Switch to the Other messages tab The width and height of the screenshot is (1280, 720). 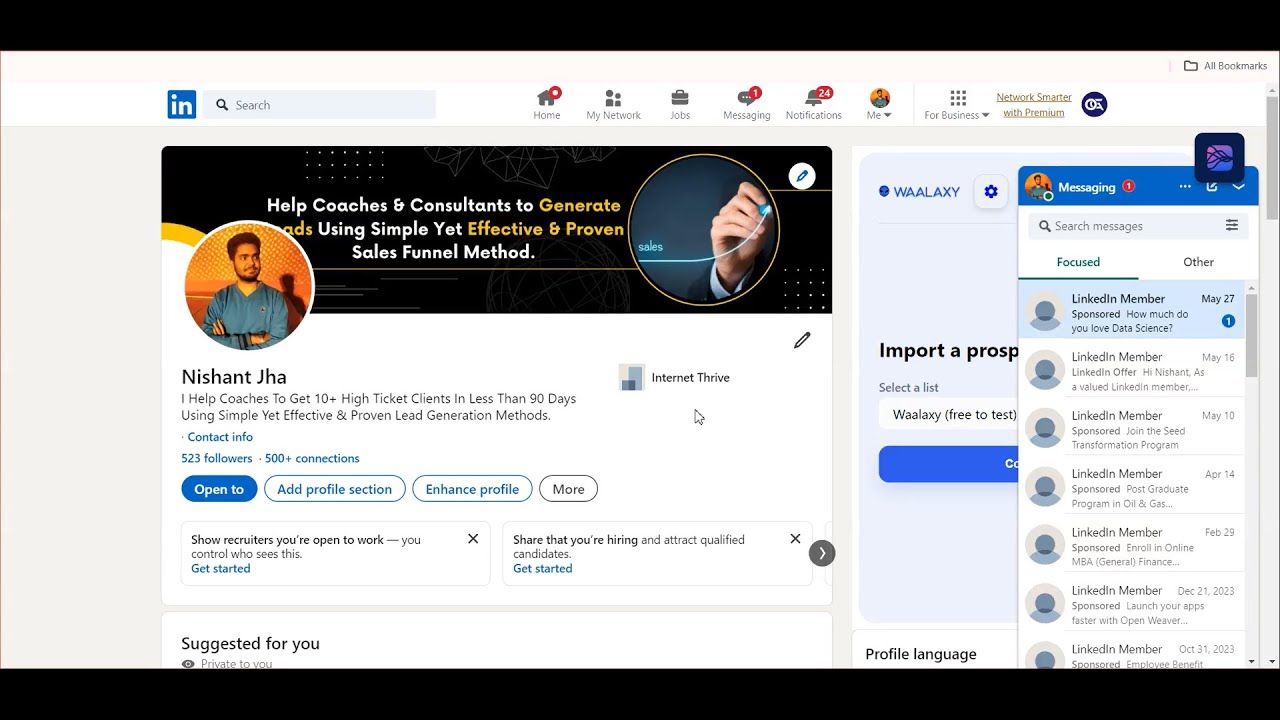(x=1198, y=262)
